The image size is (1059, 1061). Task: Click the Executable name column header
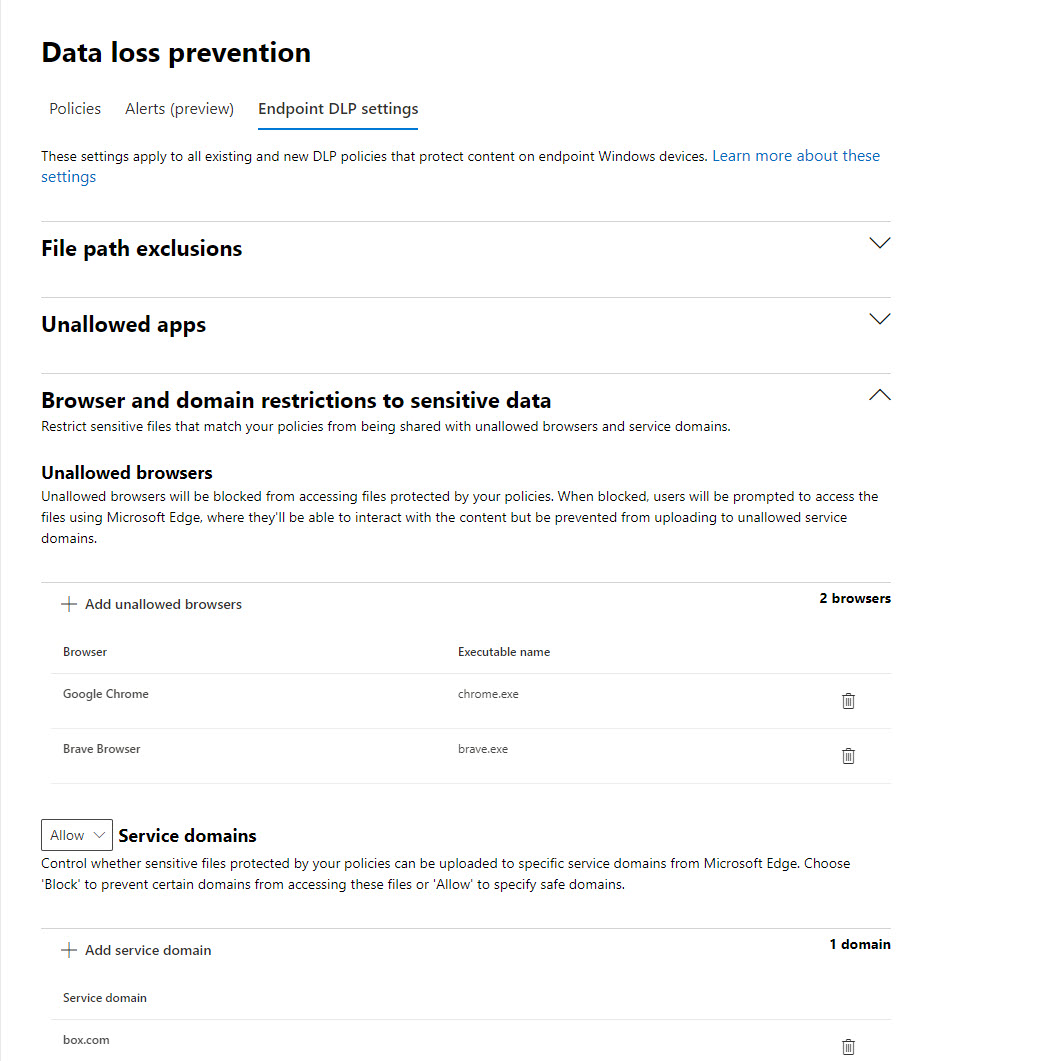point(504,652)
